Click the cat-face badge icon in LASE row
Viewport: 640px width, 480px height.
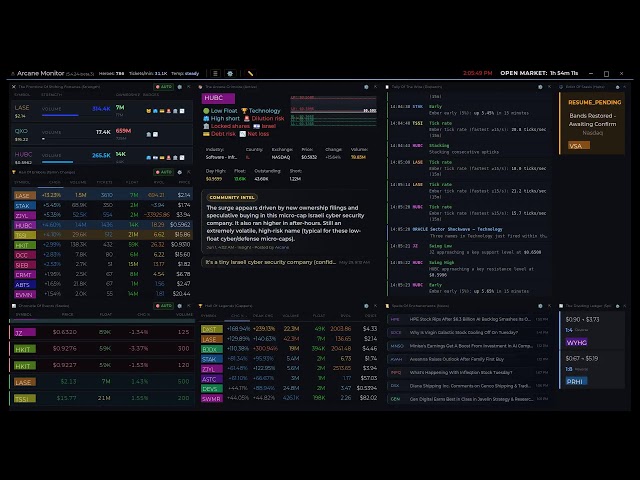point(149,111)
